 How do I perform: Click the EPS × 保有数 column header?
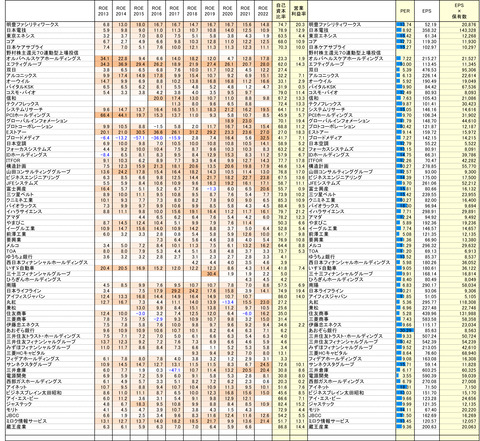(x=459, y=11)
